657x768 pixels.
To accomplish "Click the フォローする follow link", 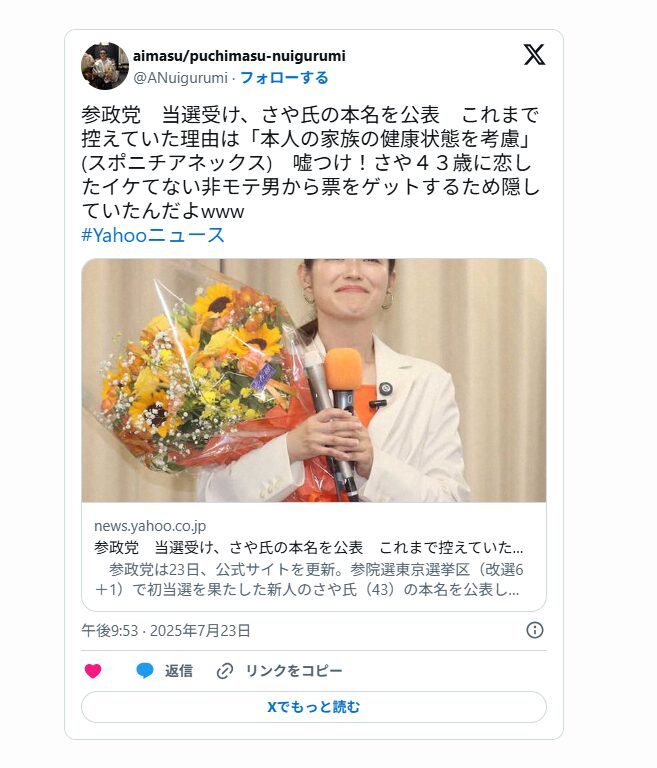I will point(284,77).
